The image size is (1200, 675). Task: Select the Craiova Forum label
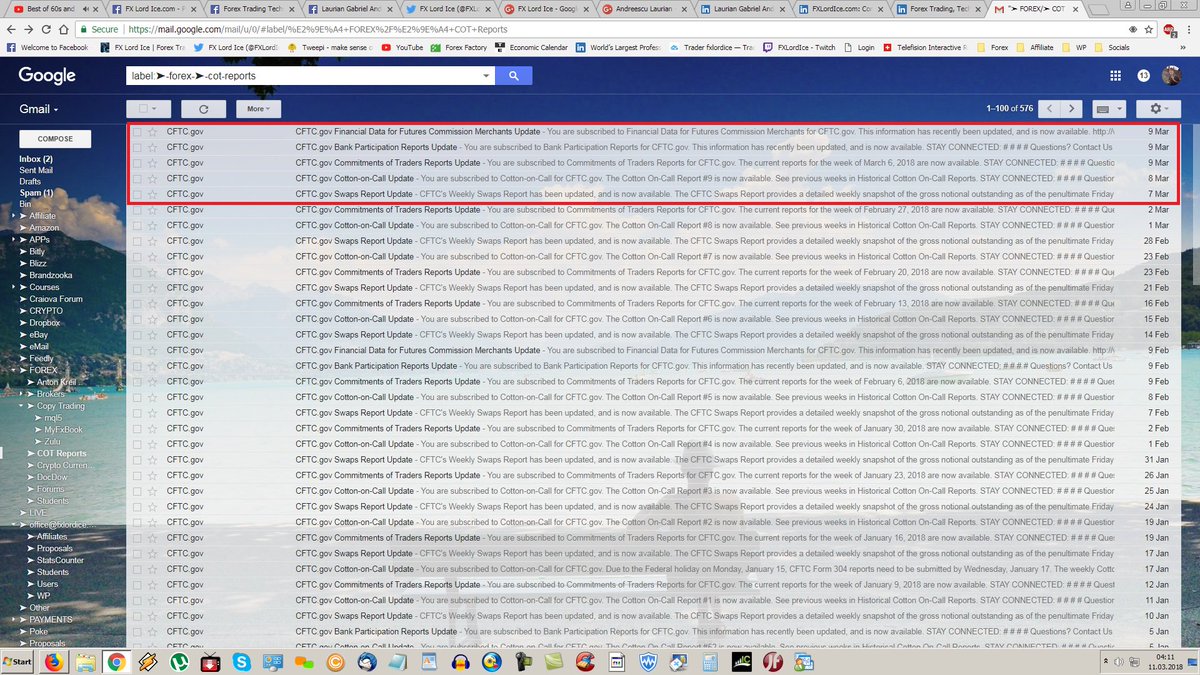56,299
